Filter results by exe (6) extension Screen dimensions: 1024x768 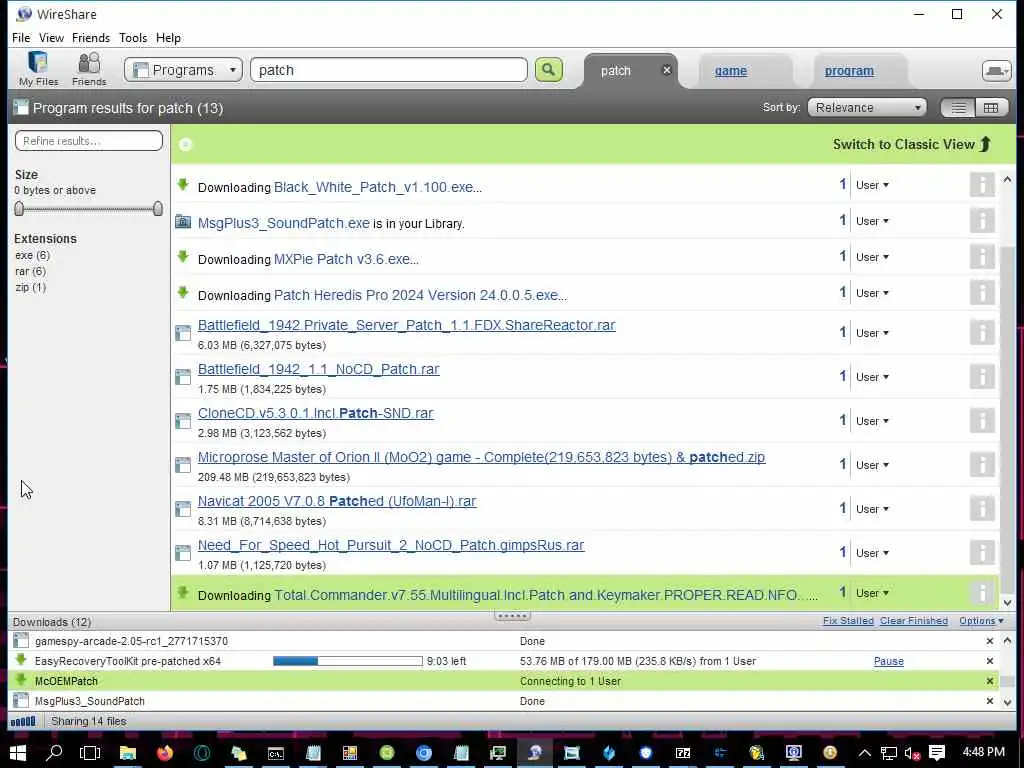32,255
